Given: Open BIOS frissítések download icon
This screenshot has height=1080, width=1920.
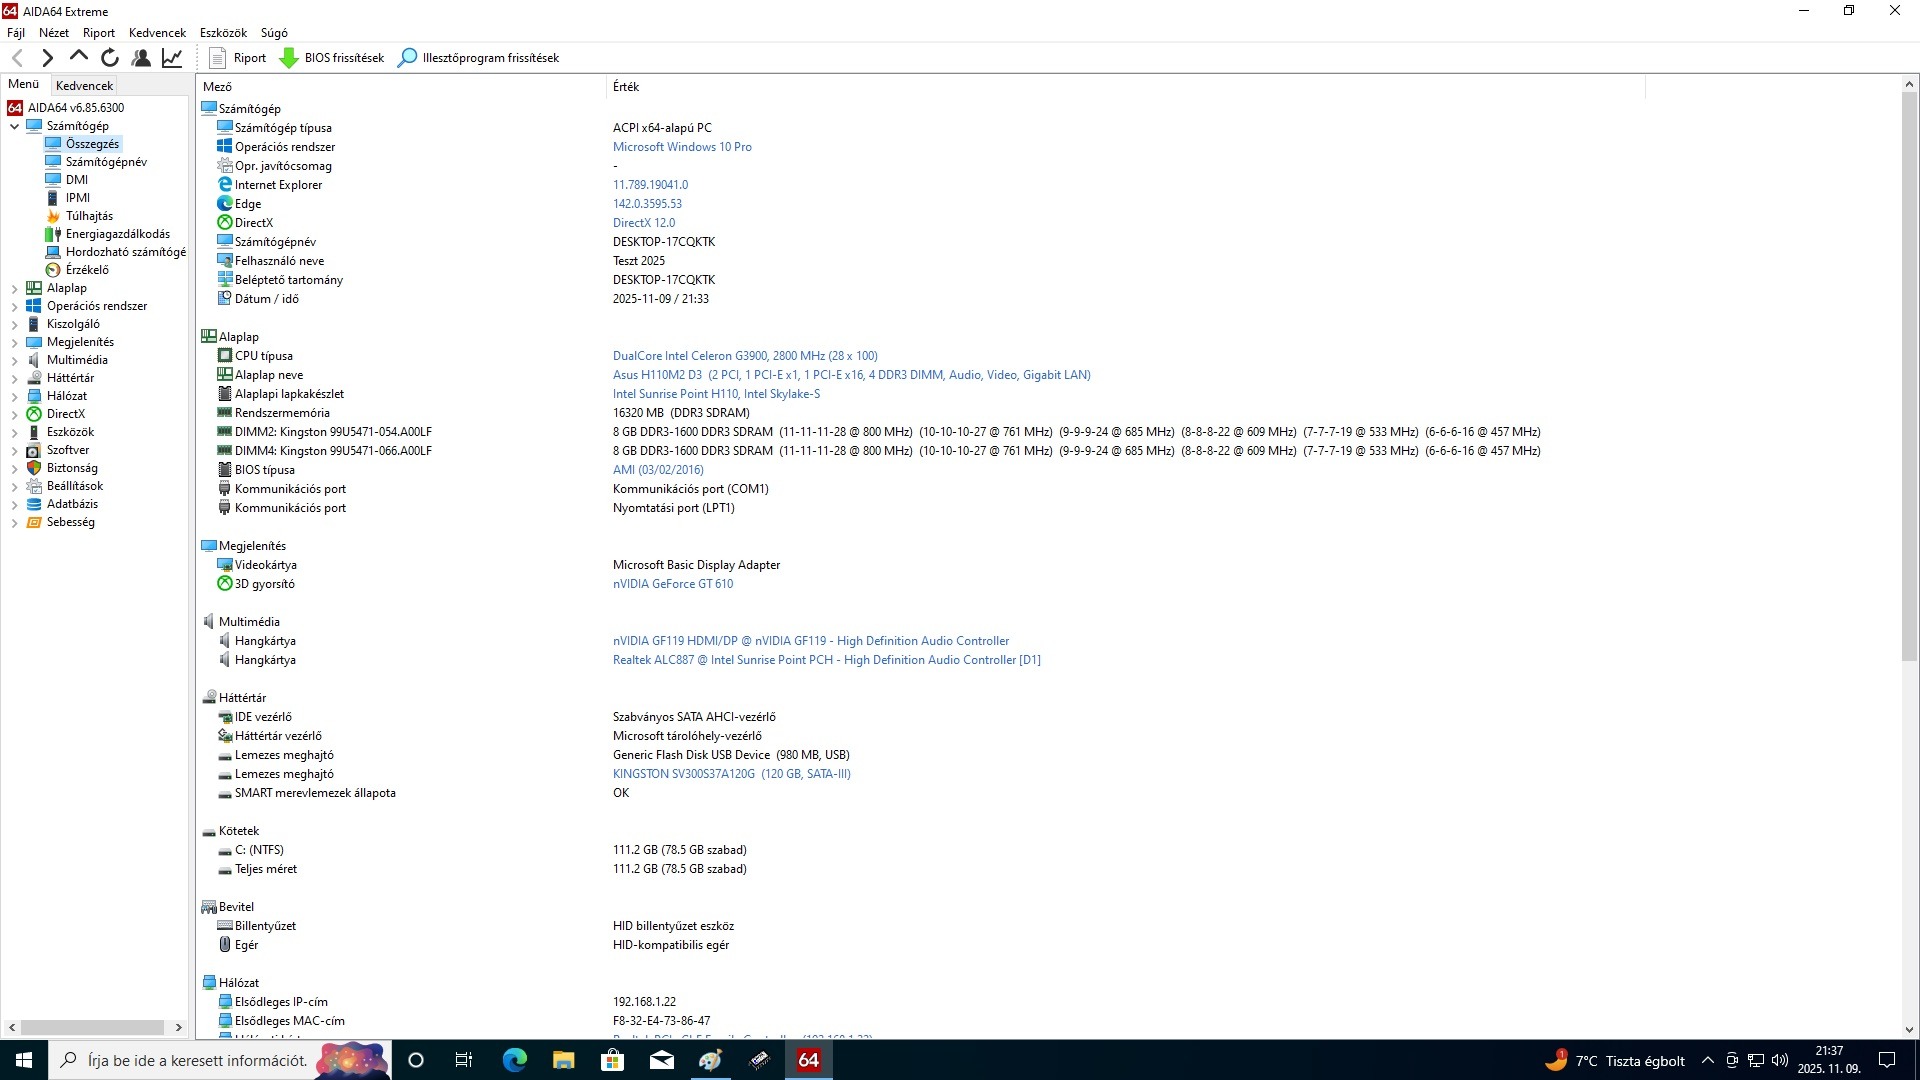Looking at the screenshot, I should [x=289, y=58].
